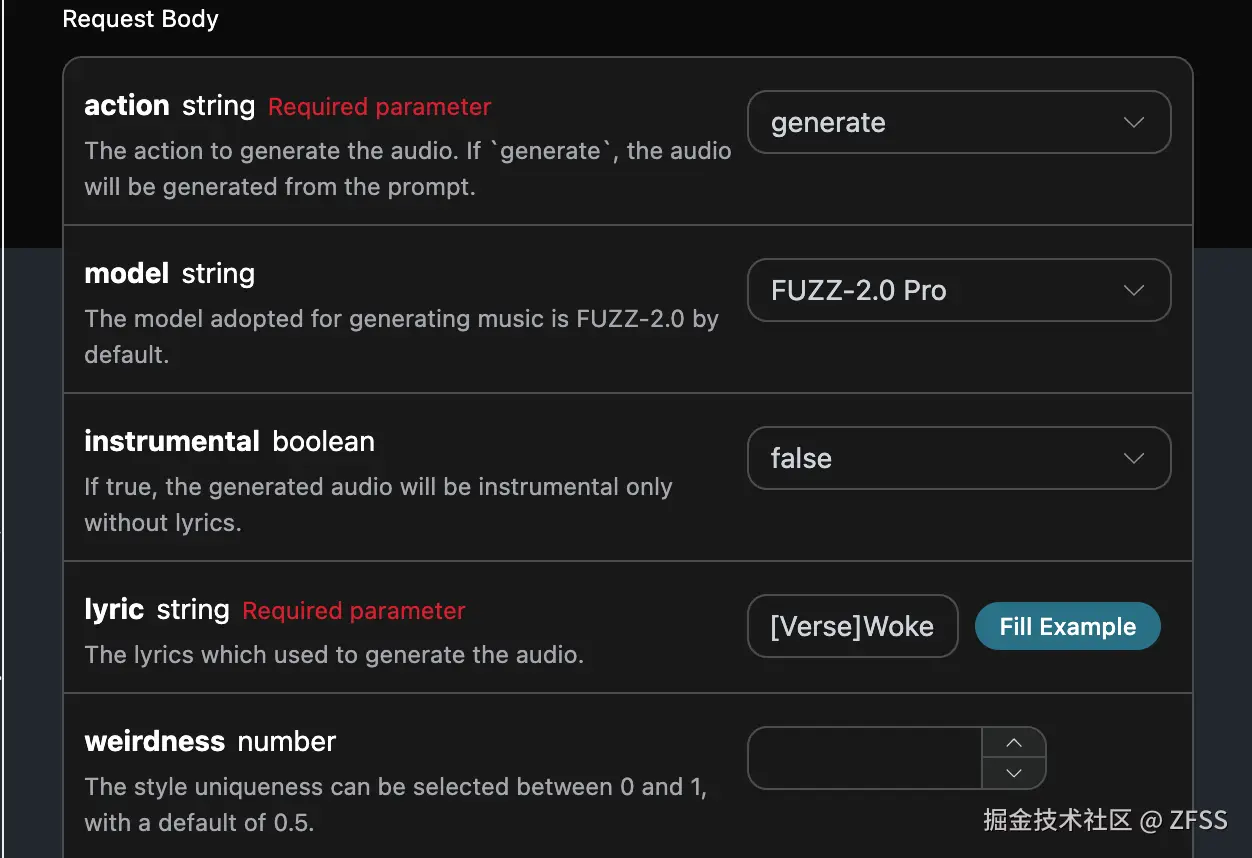Click the red "Required parameter" label beside lyric
Viewport: 1252px width, 858px height.
pyautogui.click(x=354, y=611)
